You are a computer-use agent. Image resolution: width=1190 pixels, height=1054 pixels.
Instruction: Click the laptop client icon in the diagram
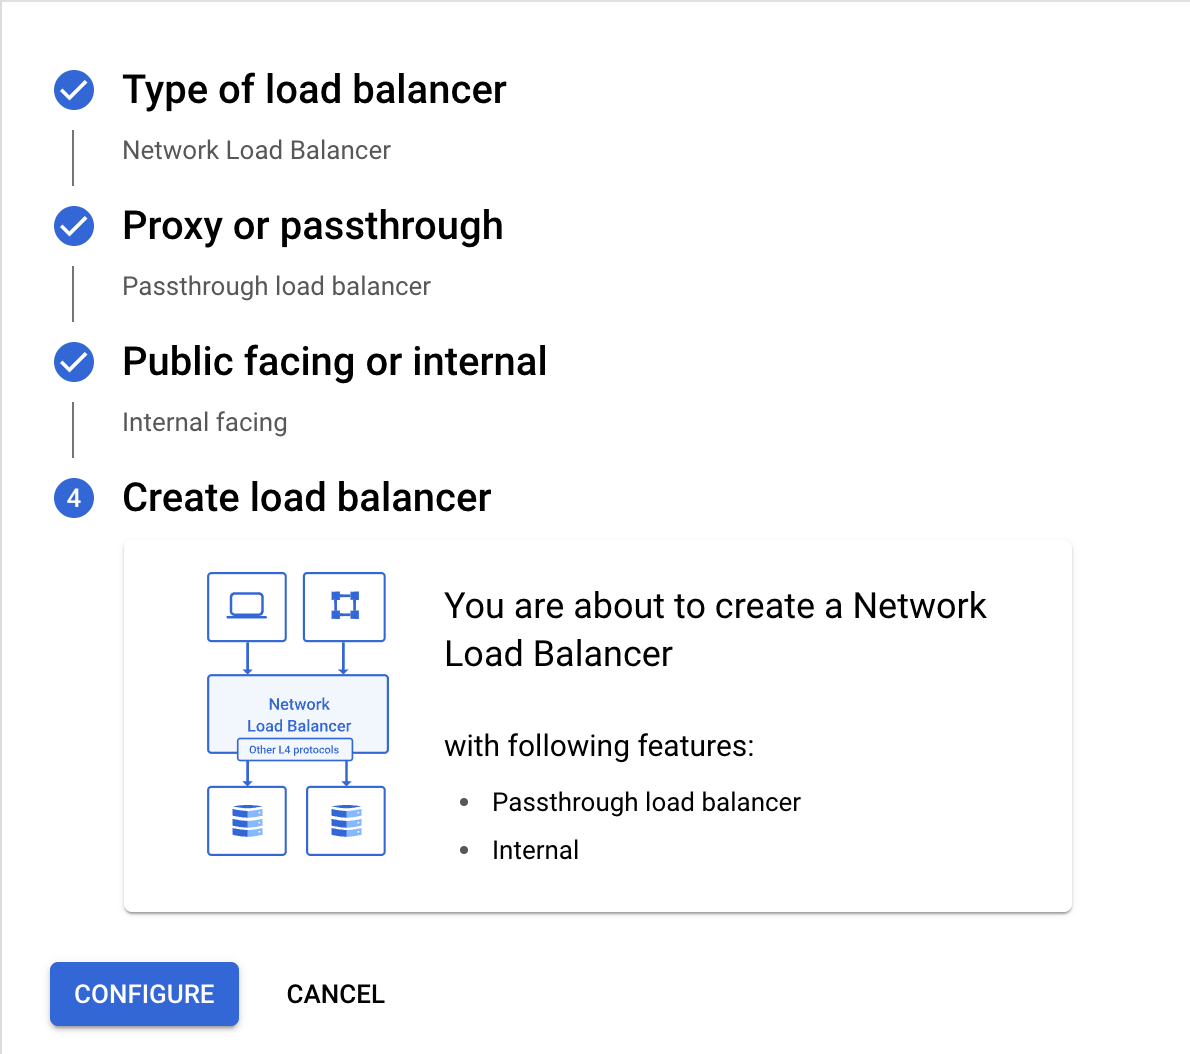coord(247,606)
